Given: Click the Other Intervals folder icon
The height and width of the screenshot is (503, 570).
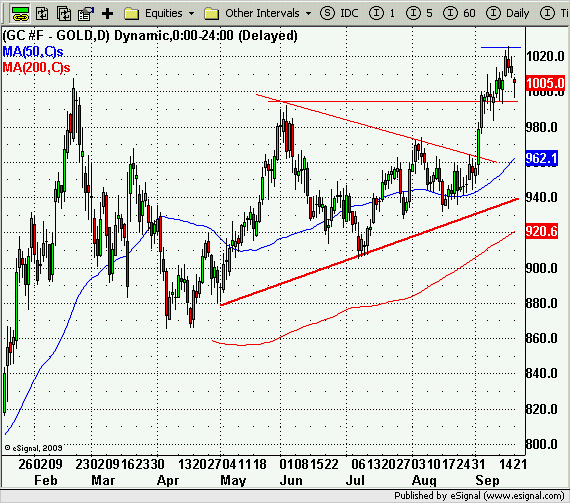Looking at the screenshot, I should tap(212, 14).
